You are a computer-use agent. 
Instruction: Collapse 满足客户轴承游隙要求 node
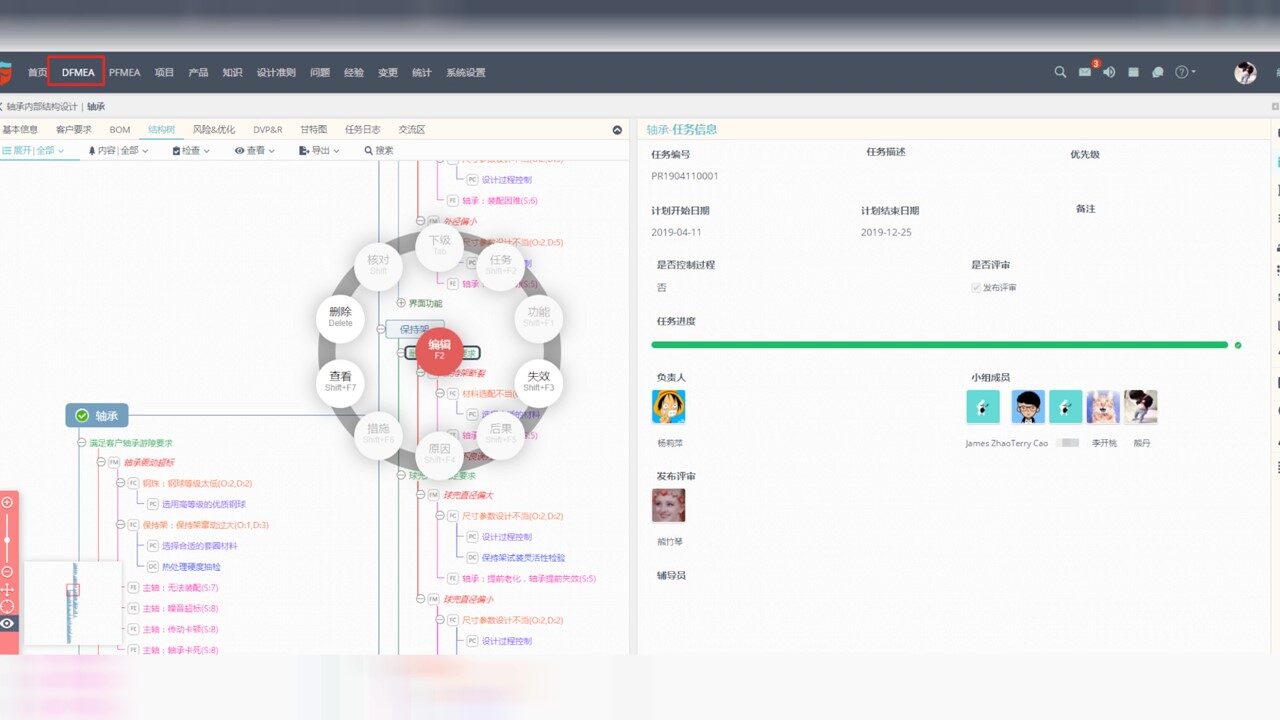click(x=82, y=442)
